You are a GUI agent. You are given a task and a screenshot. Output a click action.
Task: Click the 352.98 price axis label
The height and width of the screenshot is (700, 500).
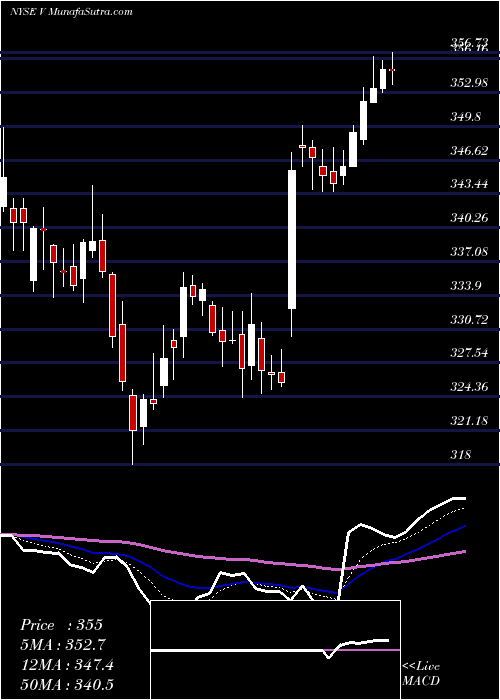click(469, 83)
